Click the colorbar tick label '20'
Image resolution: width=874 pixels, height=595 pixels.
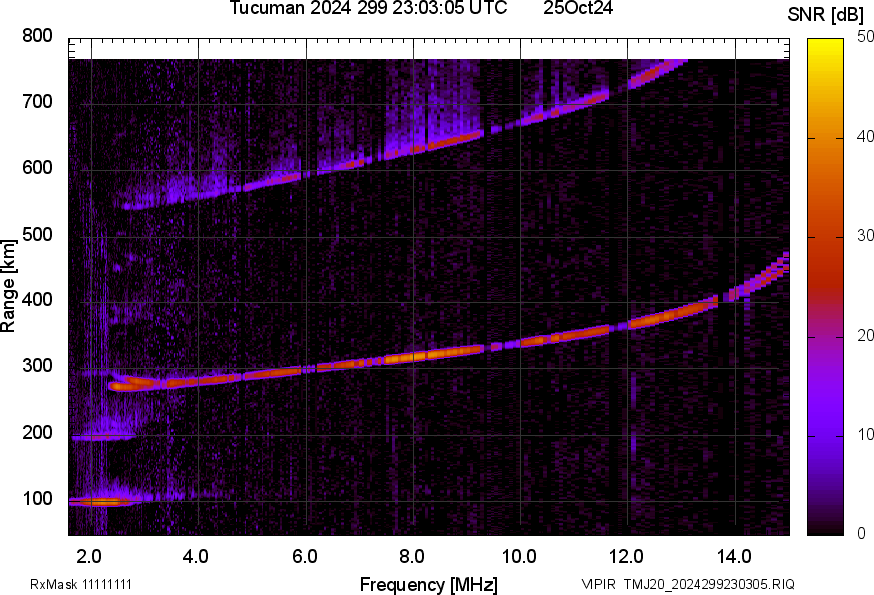[x=865, y=336]
